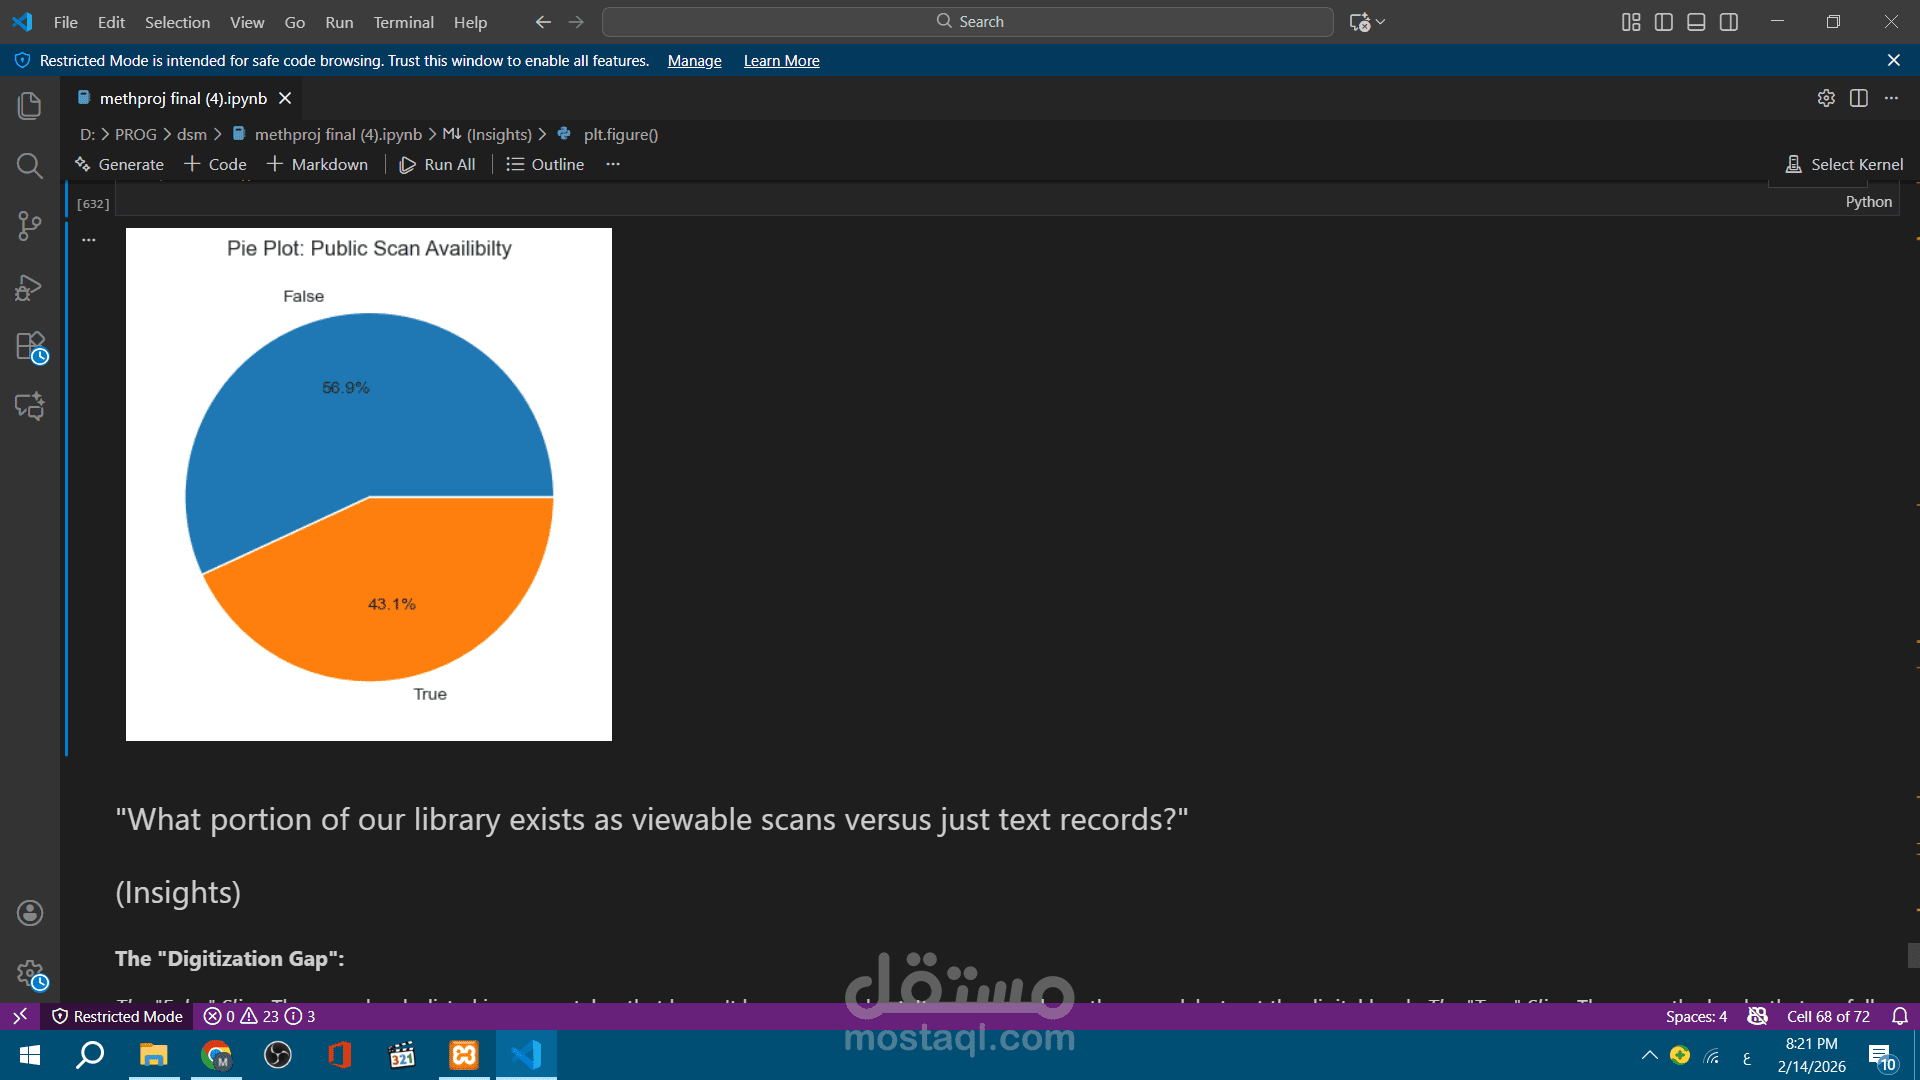This screenshot has width=1920, height=1080.
Task: Toggle the secondary side bar layout button
Action: click(x=1729, y=22)
